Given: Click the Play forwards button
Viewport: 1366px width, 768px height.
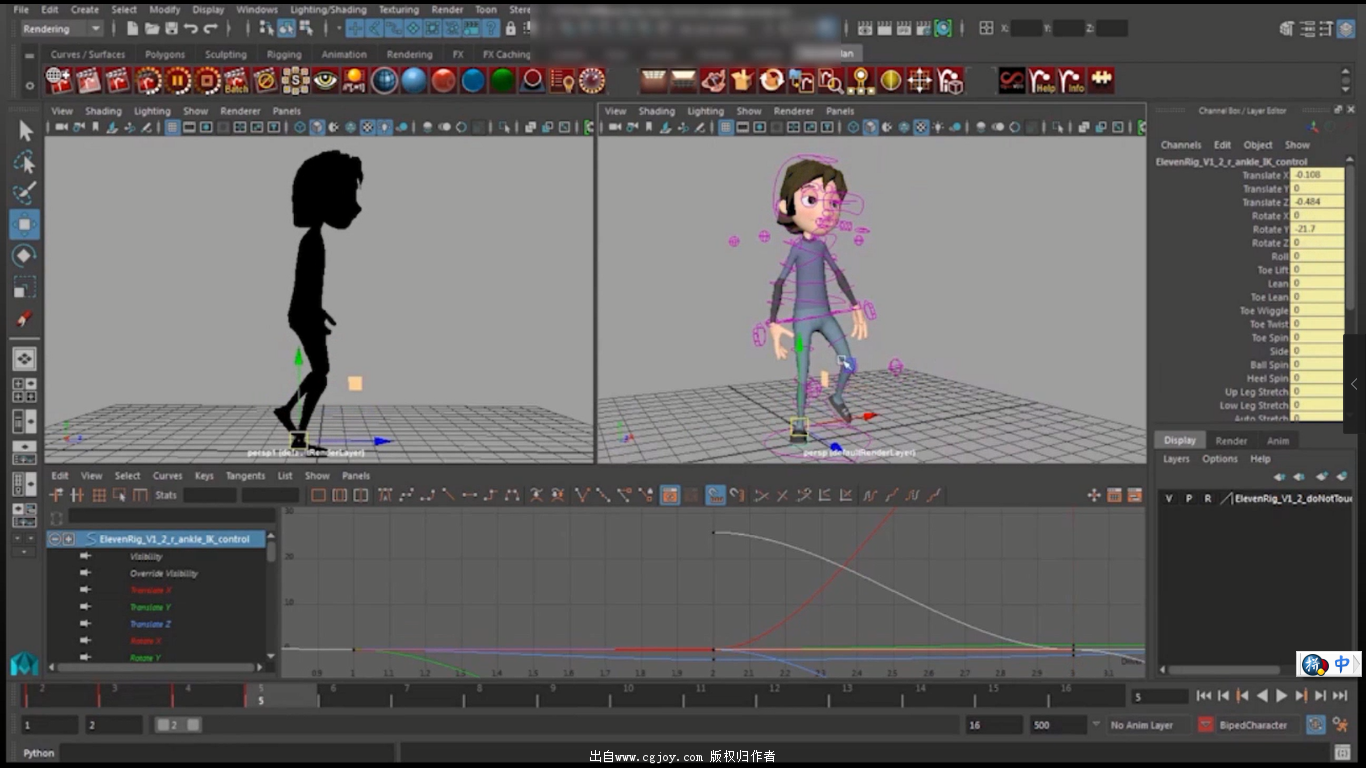Looking at the screenshot, I should click(x=1282, y=696).
